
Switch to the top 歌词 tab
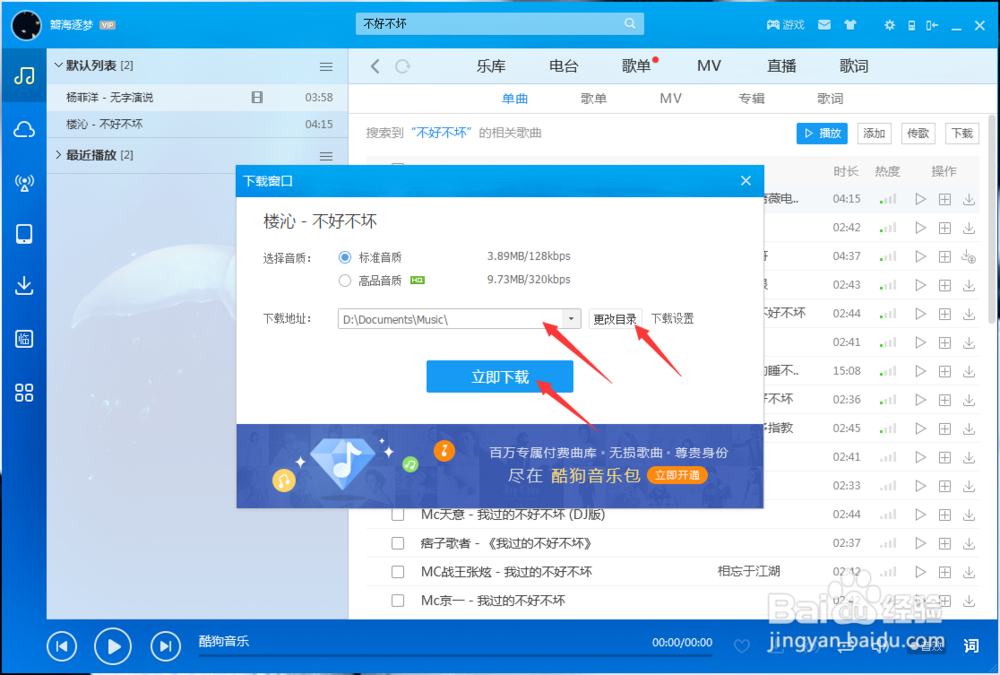(853, 66)
